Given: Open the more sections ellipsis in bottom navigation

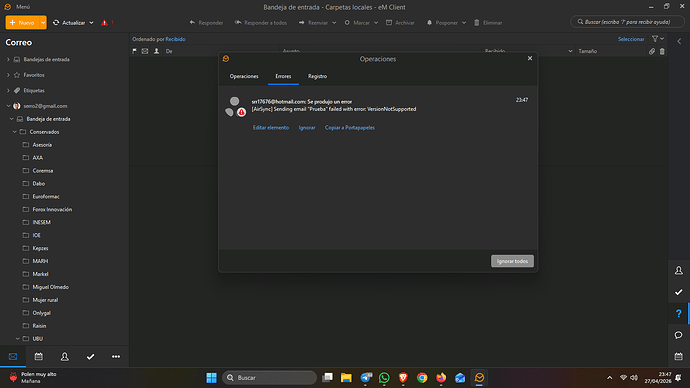Looking at the screenshot, I should [116, 357].
